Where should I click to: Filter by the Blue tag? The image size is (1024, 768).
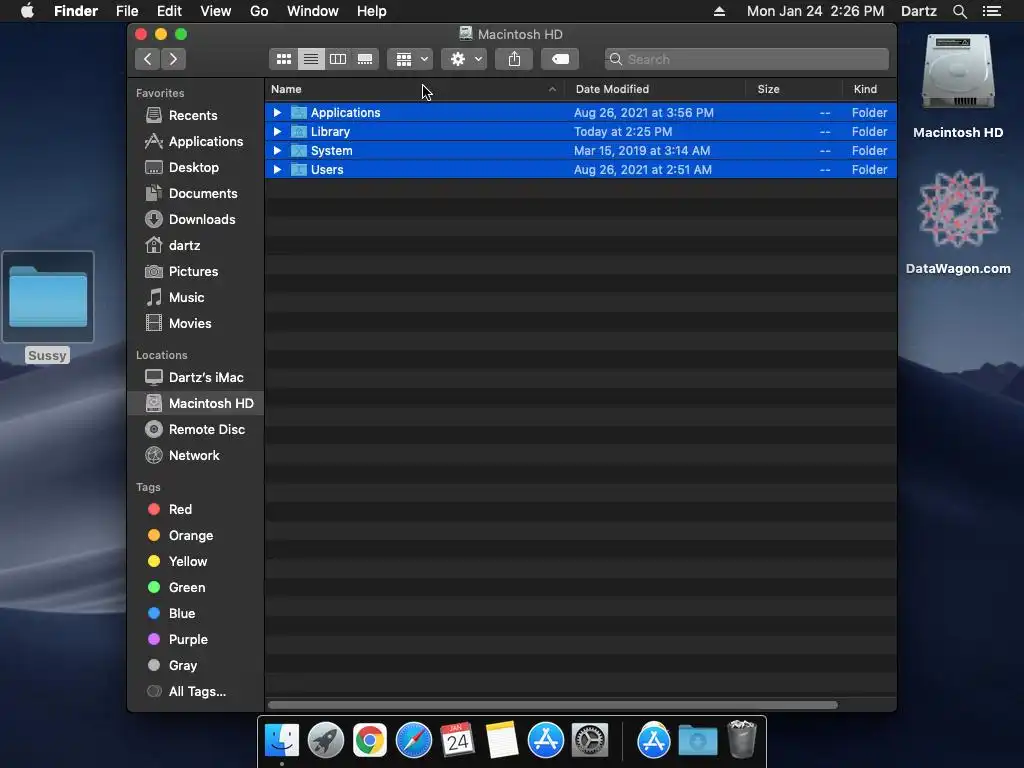[x=182, y=614]
